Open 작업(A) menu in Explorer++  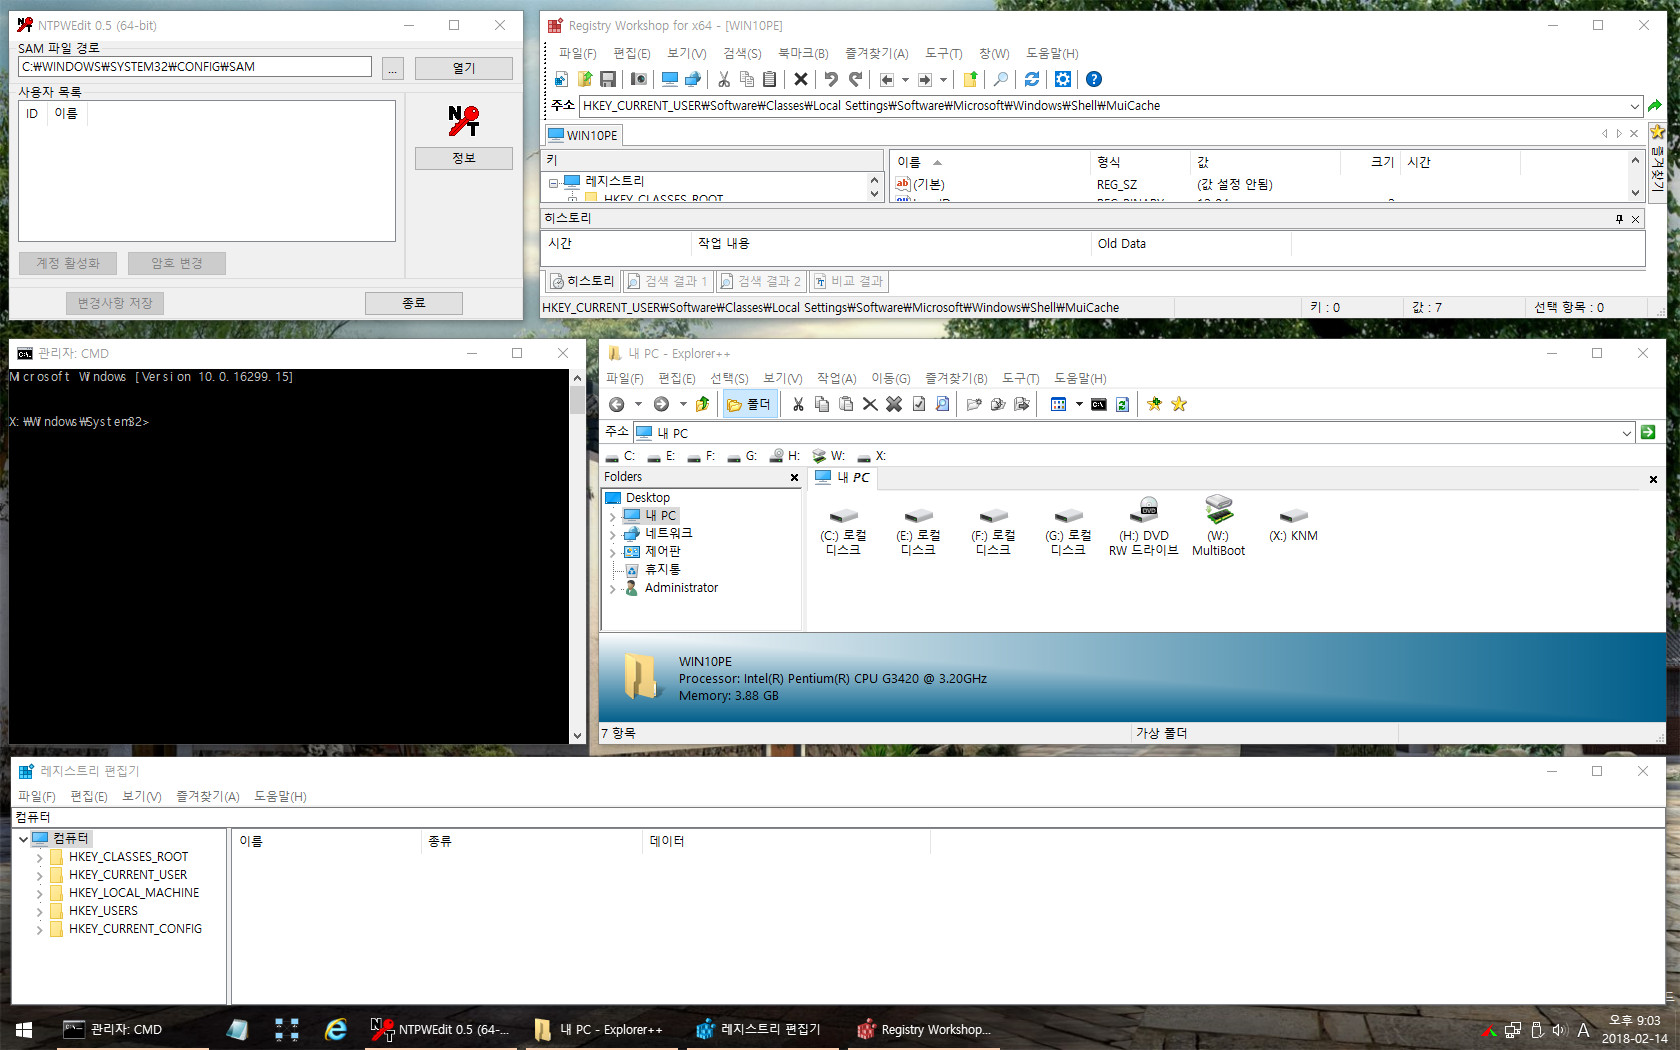(836, 378)
